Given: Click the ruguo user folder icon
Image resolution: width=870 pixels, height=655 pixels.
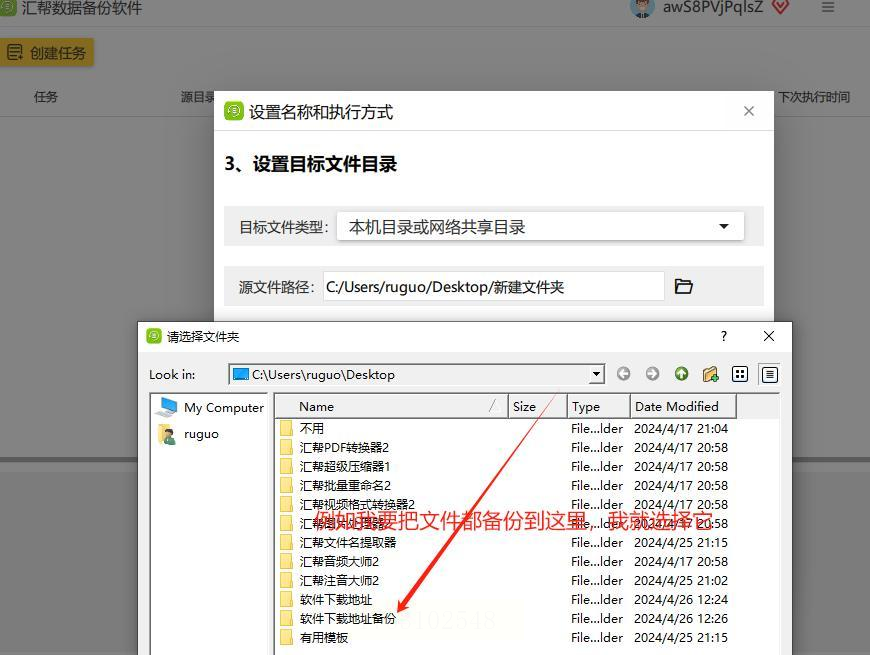Looking at the screenshot, I should (166, 434).
